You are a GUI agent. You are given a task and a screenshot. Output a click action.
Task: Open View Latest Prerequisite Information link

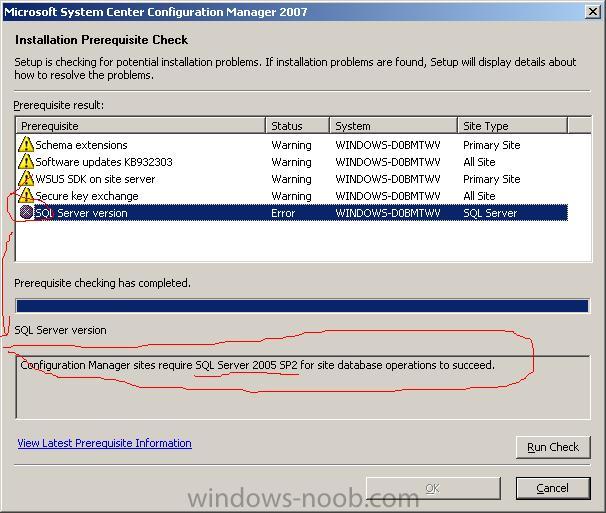click(104, 443)
